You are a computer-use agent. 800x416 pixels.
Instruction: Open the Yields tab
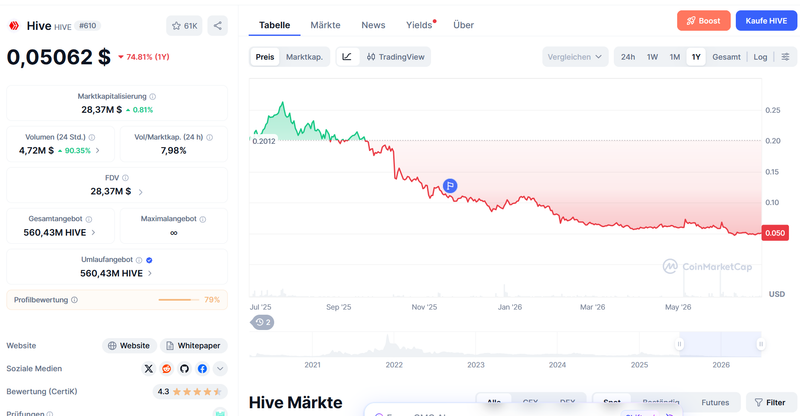pyautogui.click(x=420, y=25)
